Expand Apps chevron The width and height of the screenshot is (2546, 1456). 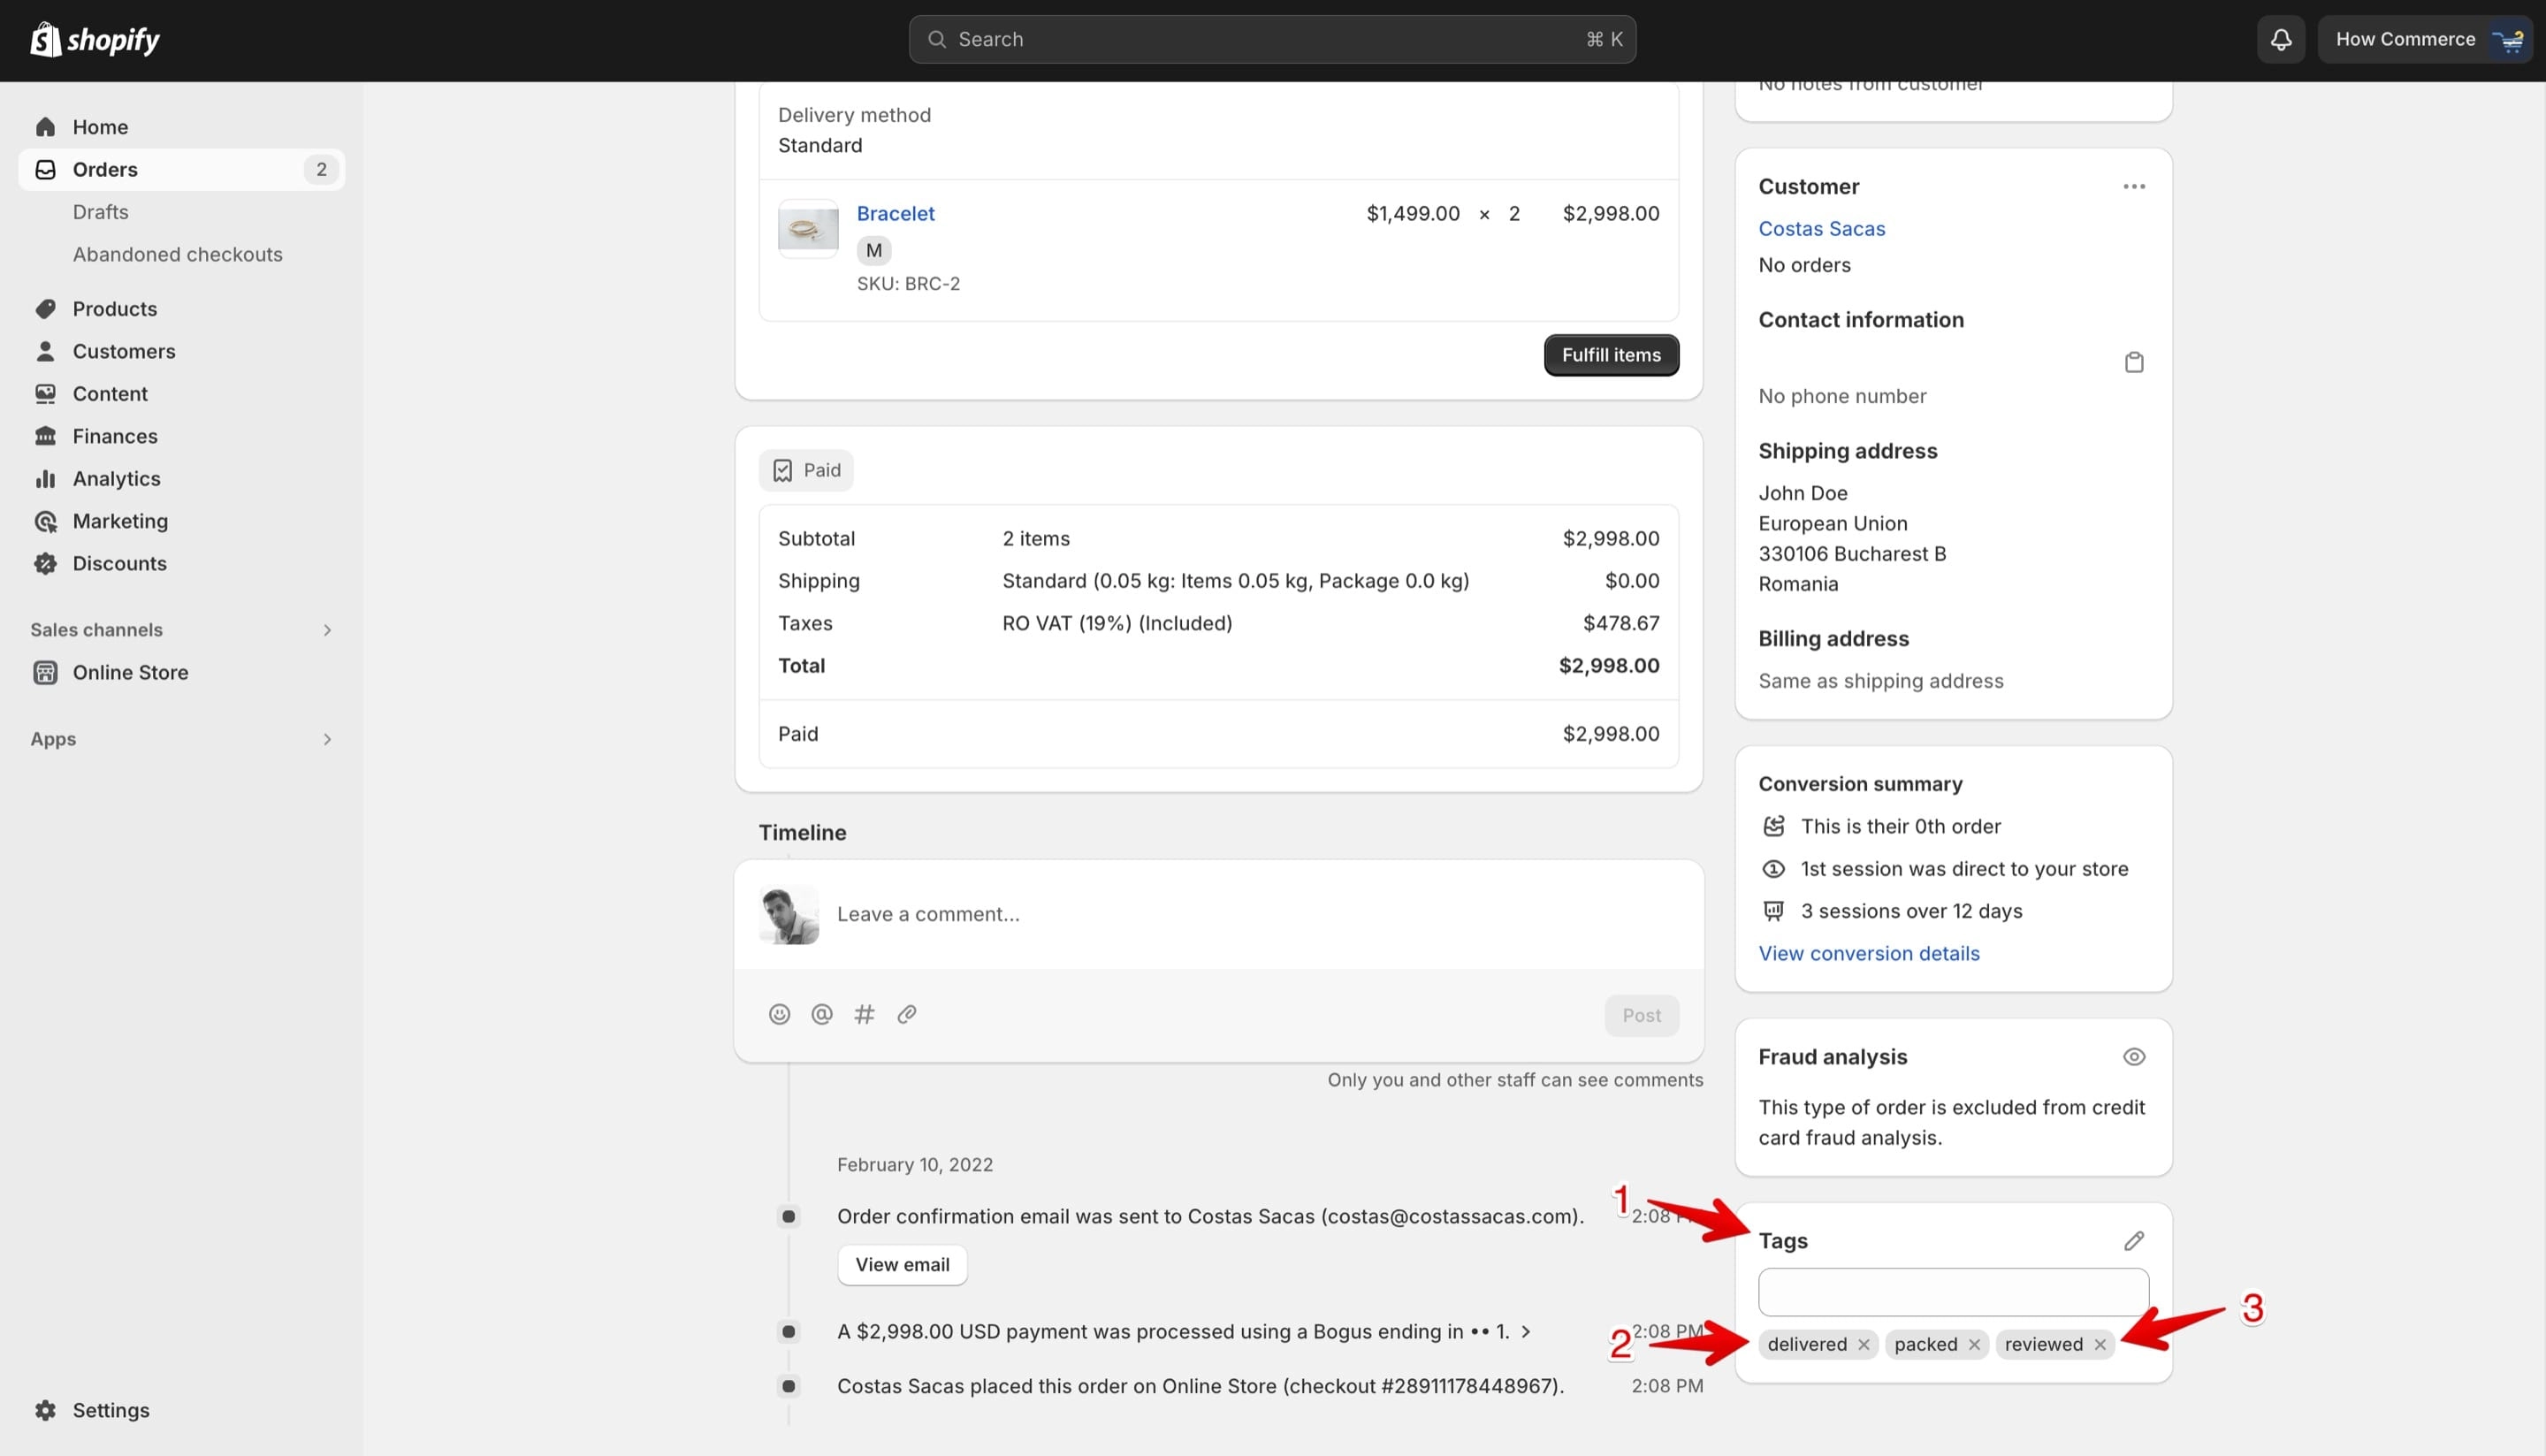tap(327, 739)
